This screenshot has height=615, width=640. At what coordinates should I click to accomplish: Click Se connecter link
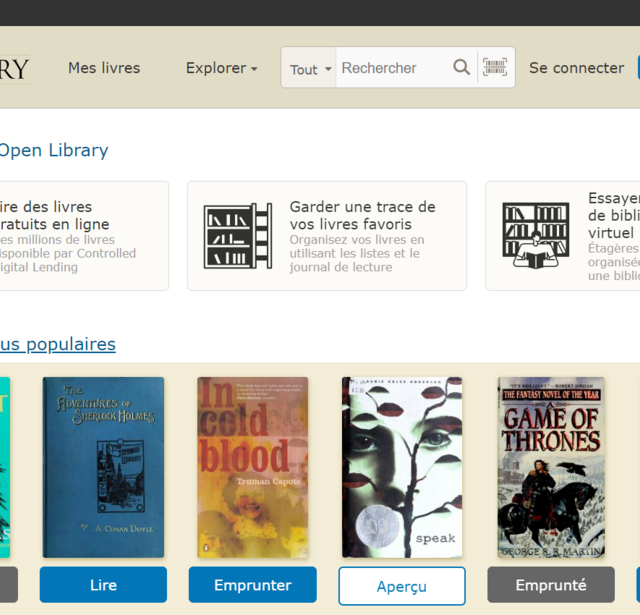[576, 68]
